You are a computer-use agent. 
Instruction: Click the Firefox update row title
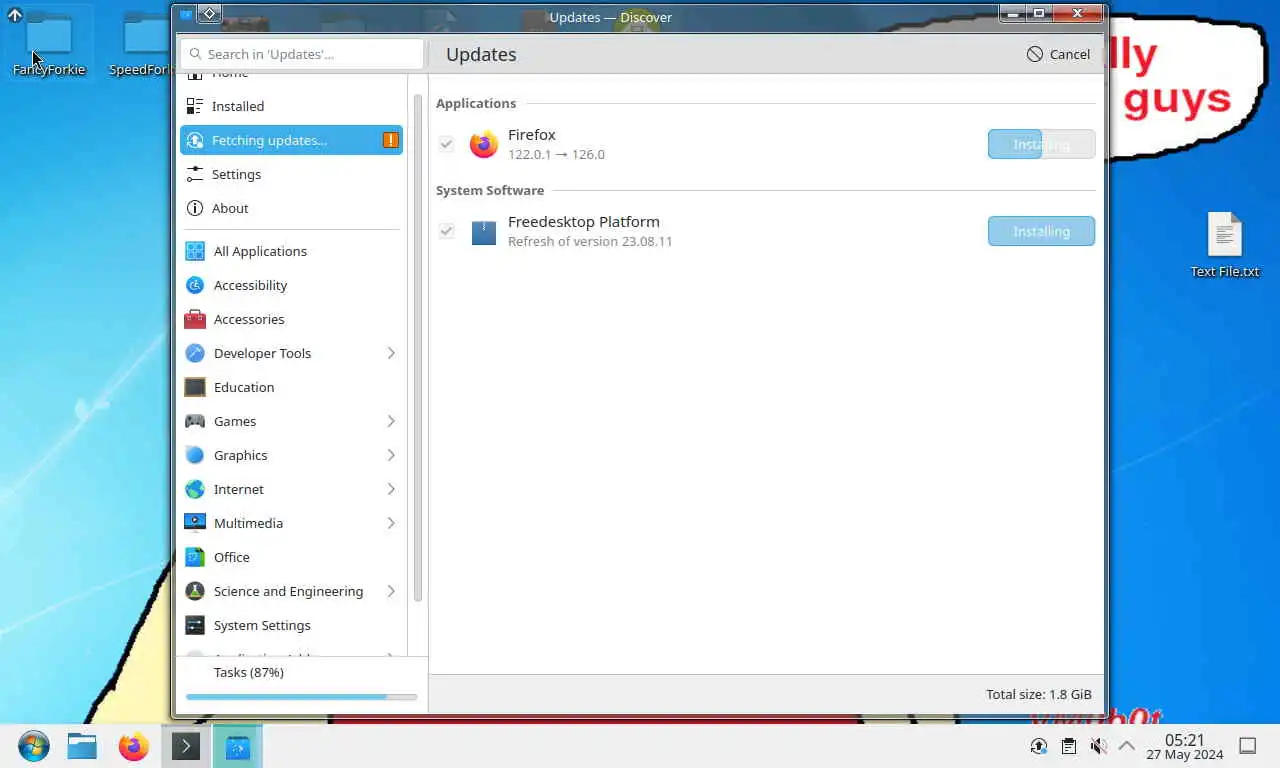(x=531, y=135)
